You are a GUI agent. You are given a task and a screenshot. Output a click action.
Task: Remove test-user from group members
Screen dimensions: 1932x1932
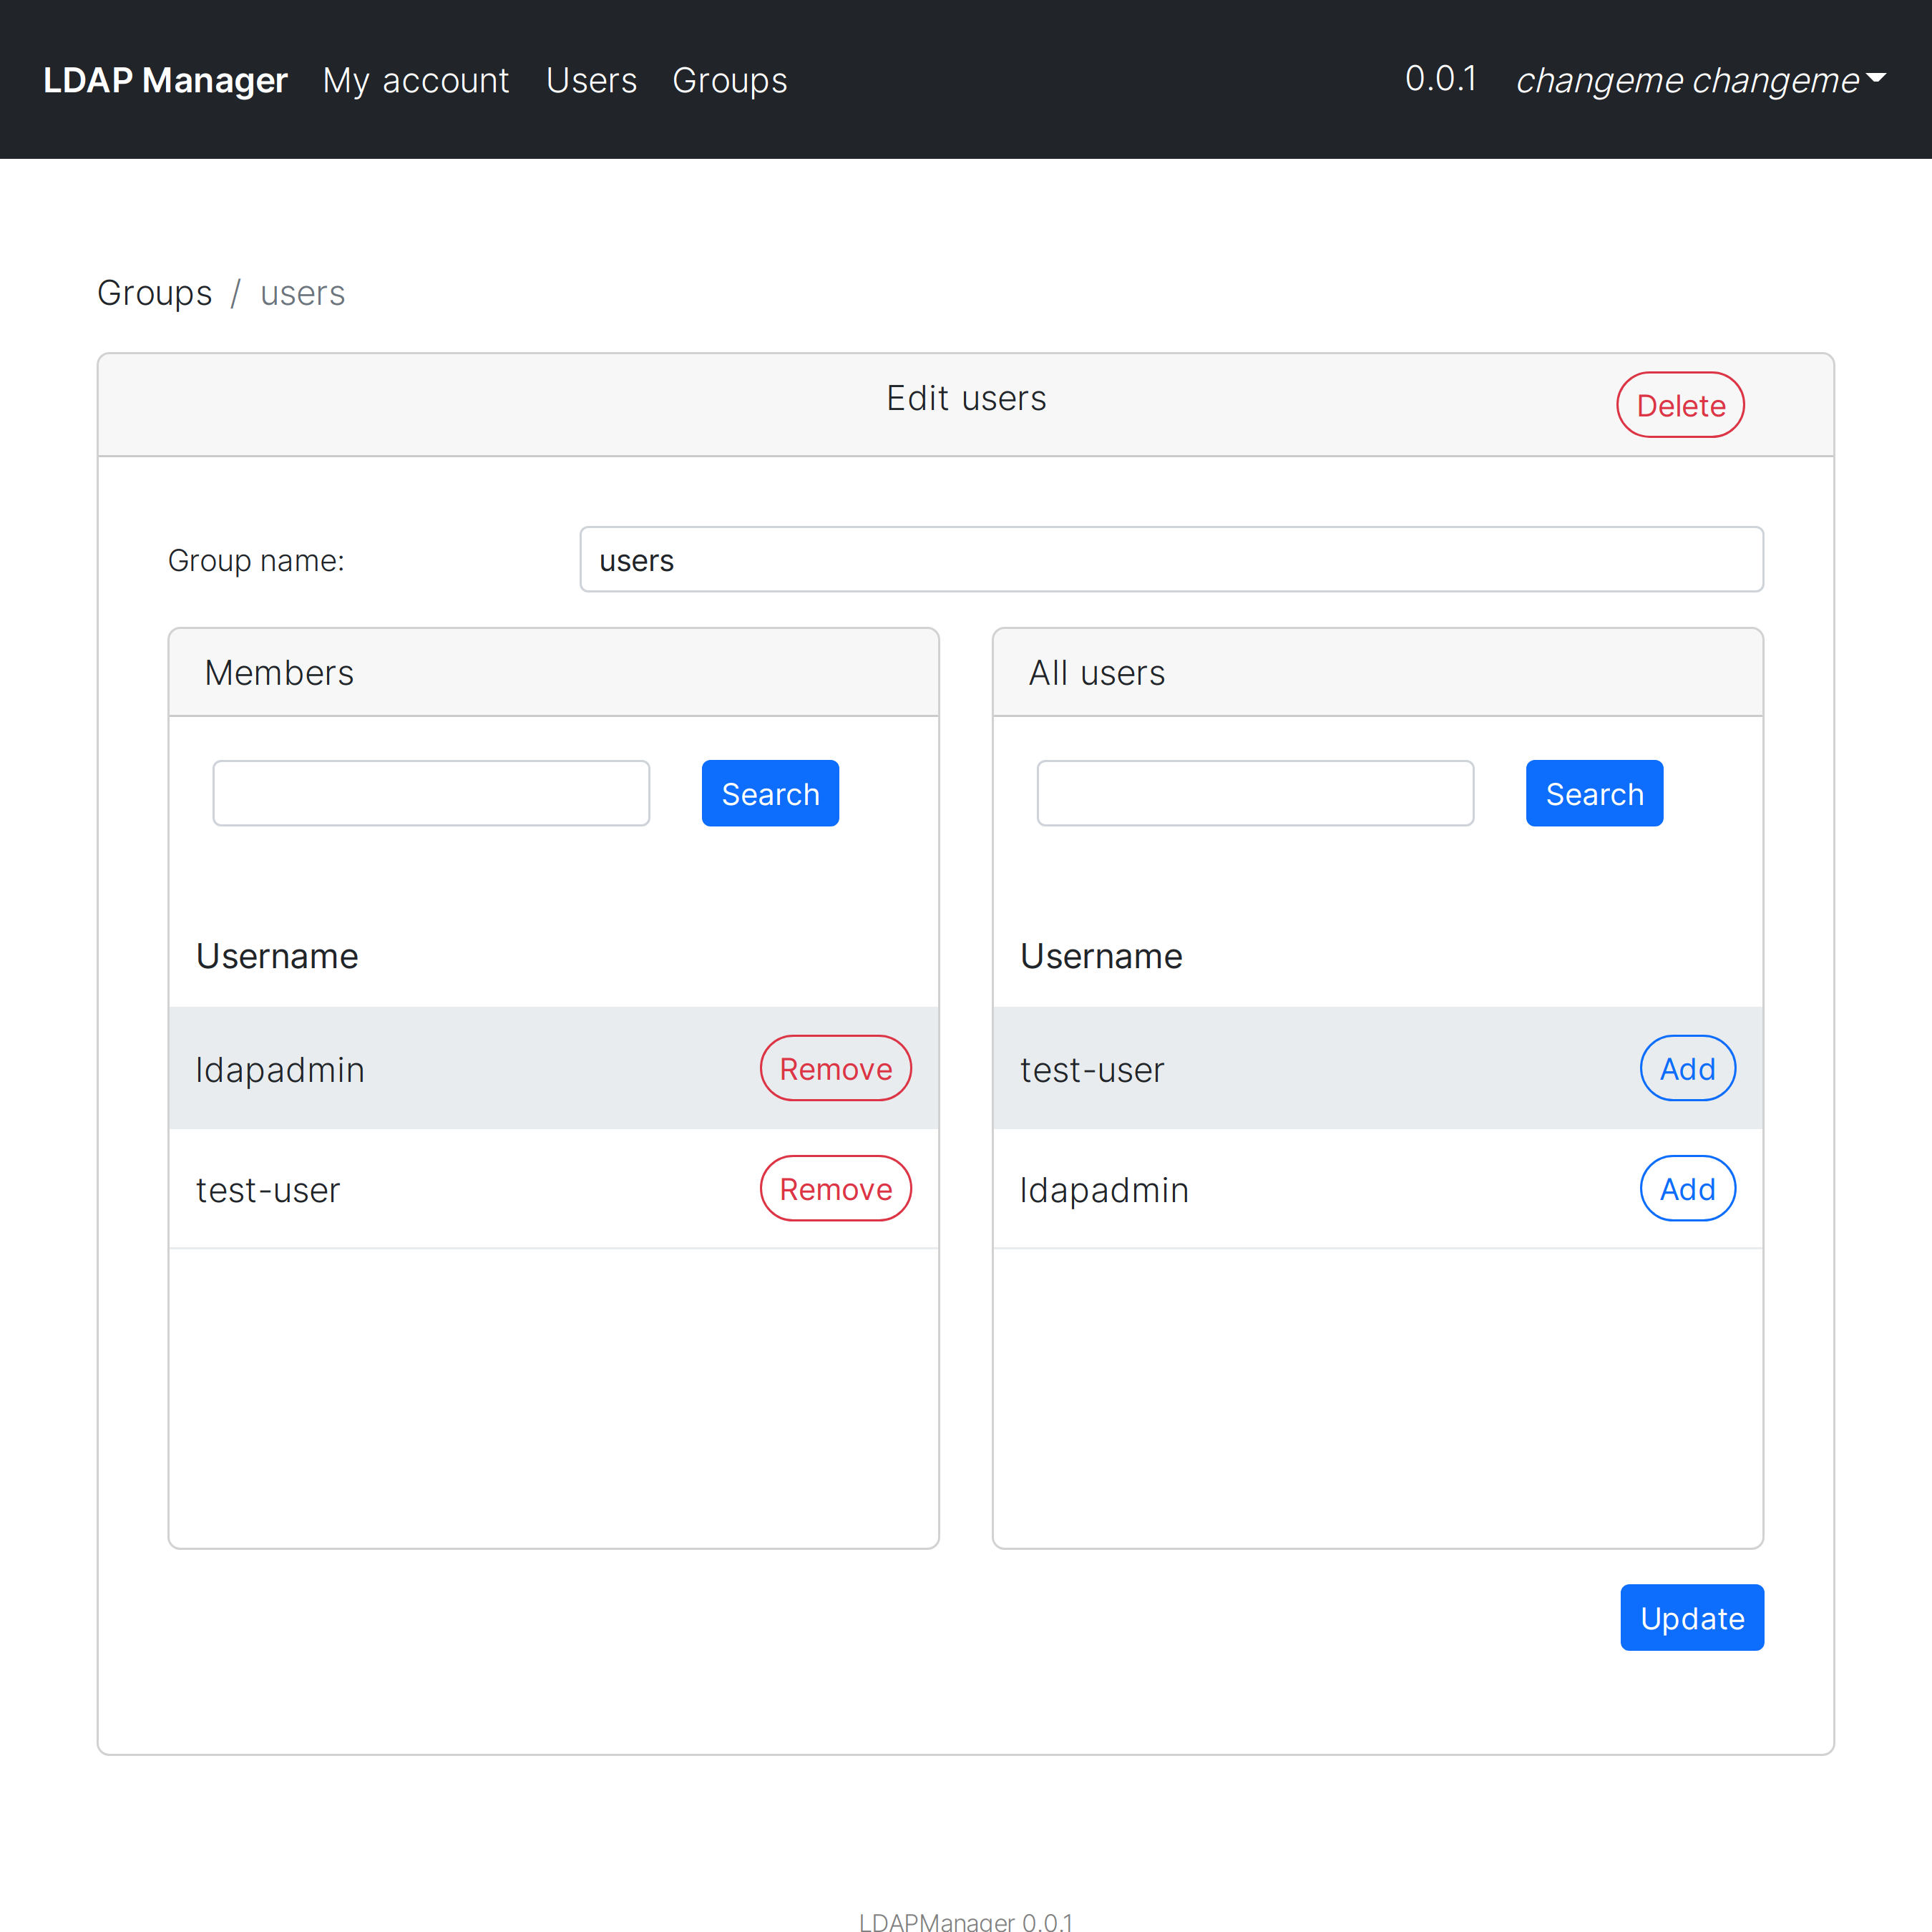tap(835, 1188)
